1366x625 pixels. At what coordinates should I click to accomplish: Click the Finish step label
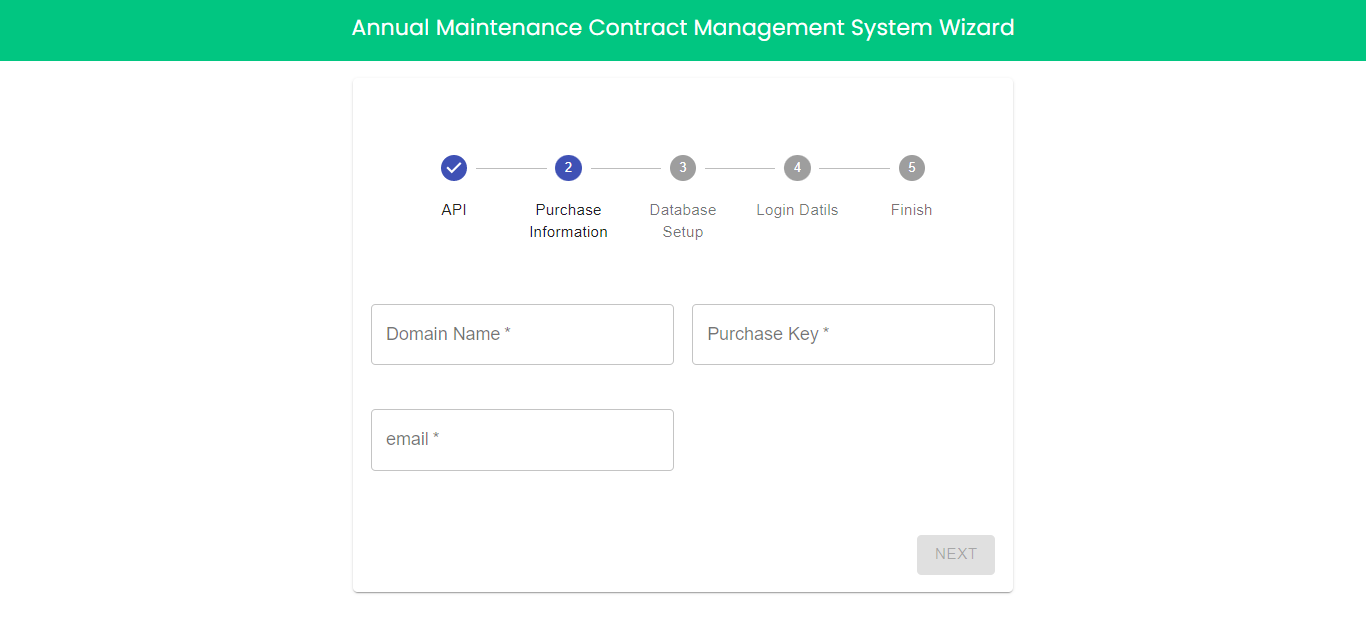911,210
